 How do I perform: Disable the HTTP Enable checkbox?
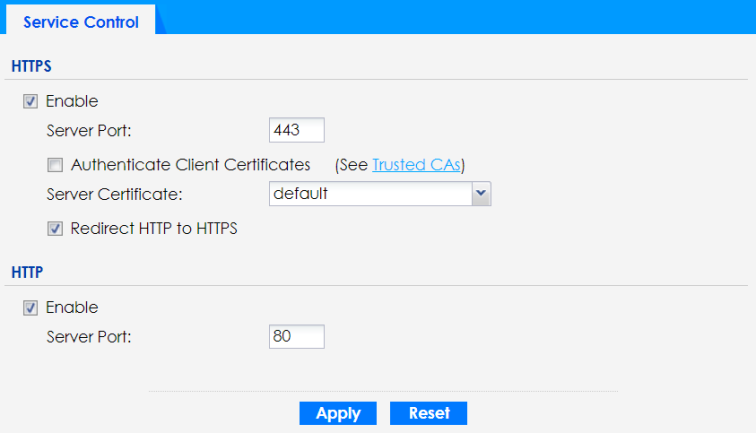[31, 308]
